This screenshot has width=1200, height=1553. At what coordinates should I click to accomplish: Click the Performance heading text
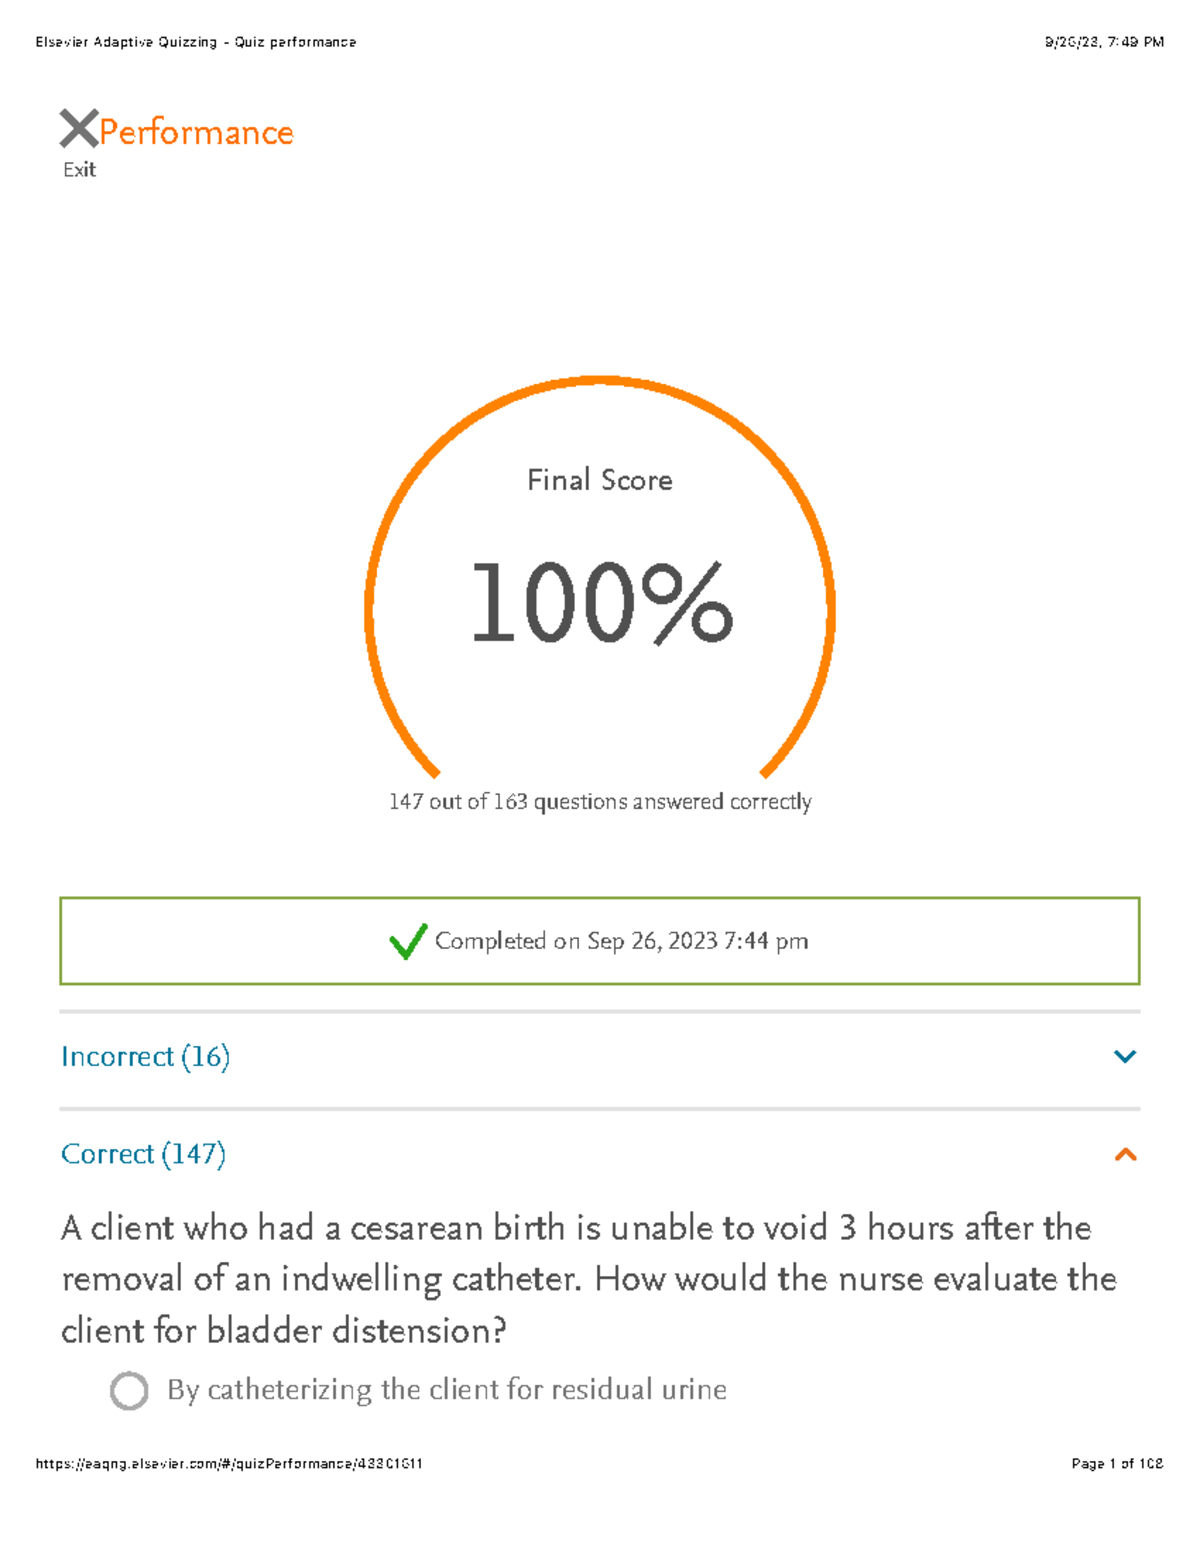196,131
